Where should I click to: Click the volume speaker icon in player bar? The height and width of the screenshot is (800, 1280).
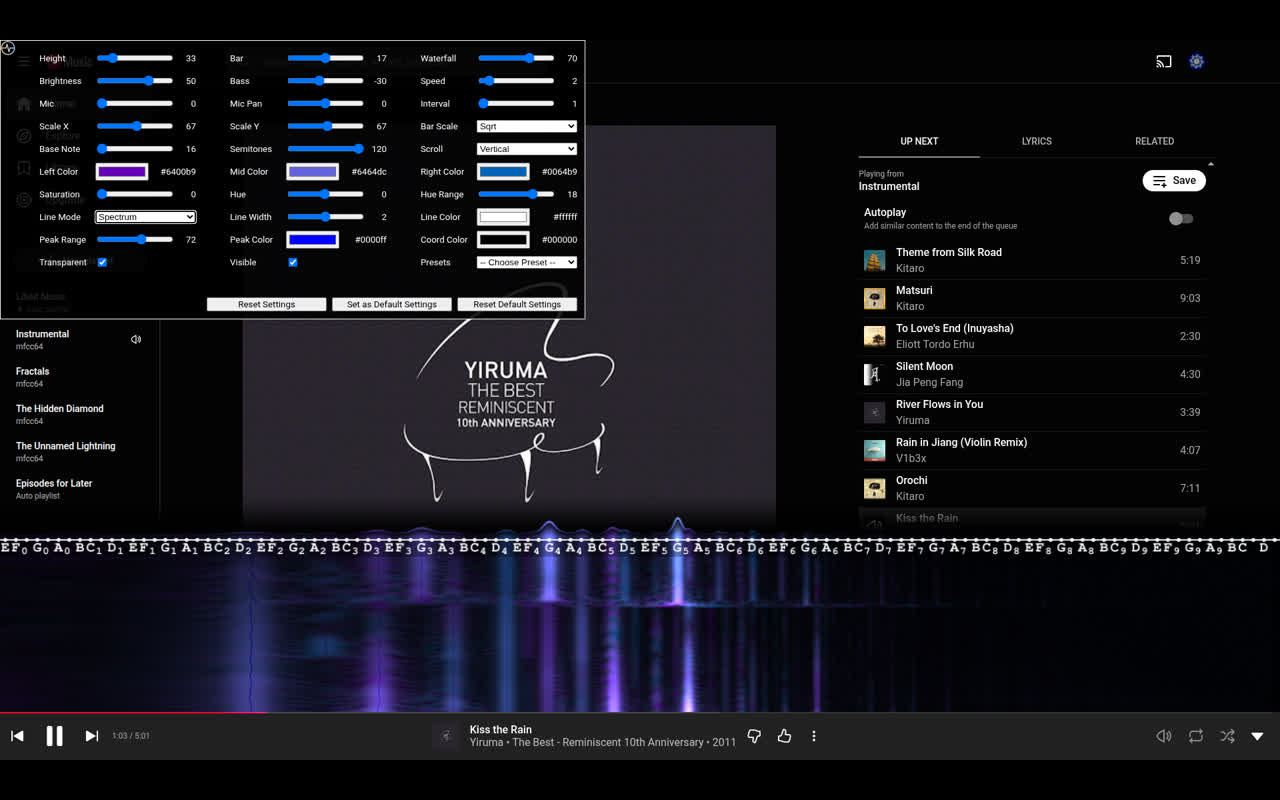(x=1164, y=736)
